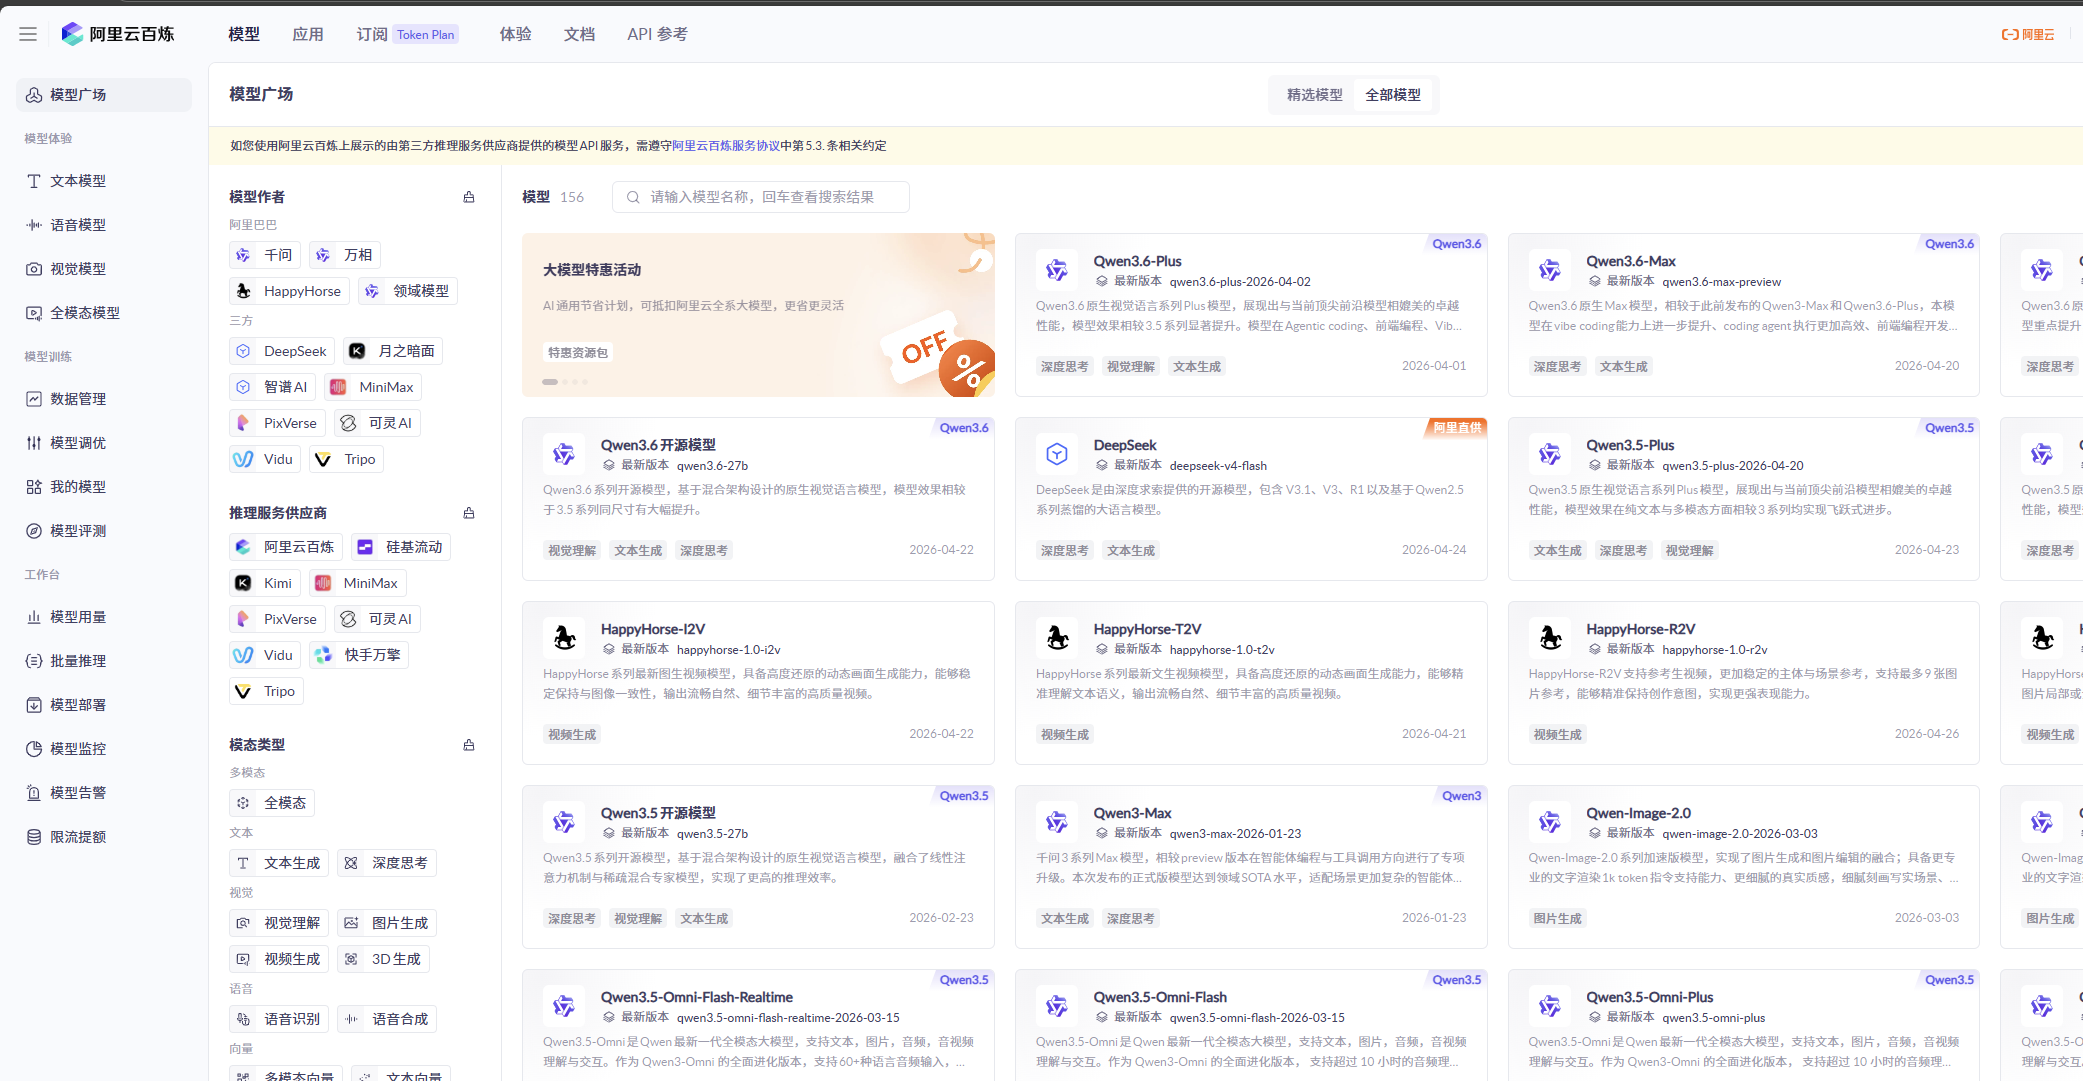The image size is (2083, 1081).
Task: Open the 文档 top tab
Action: point(580,34)
